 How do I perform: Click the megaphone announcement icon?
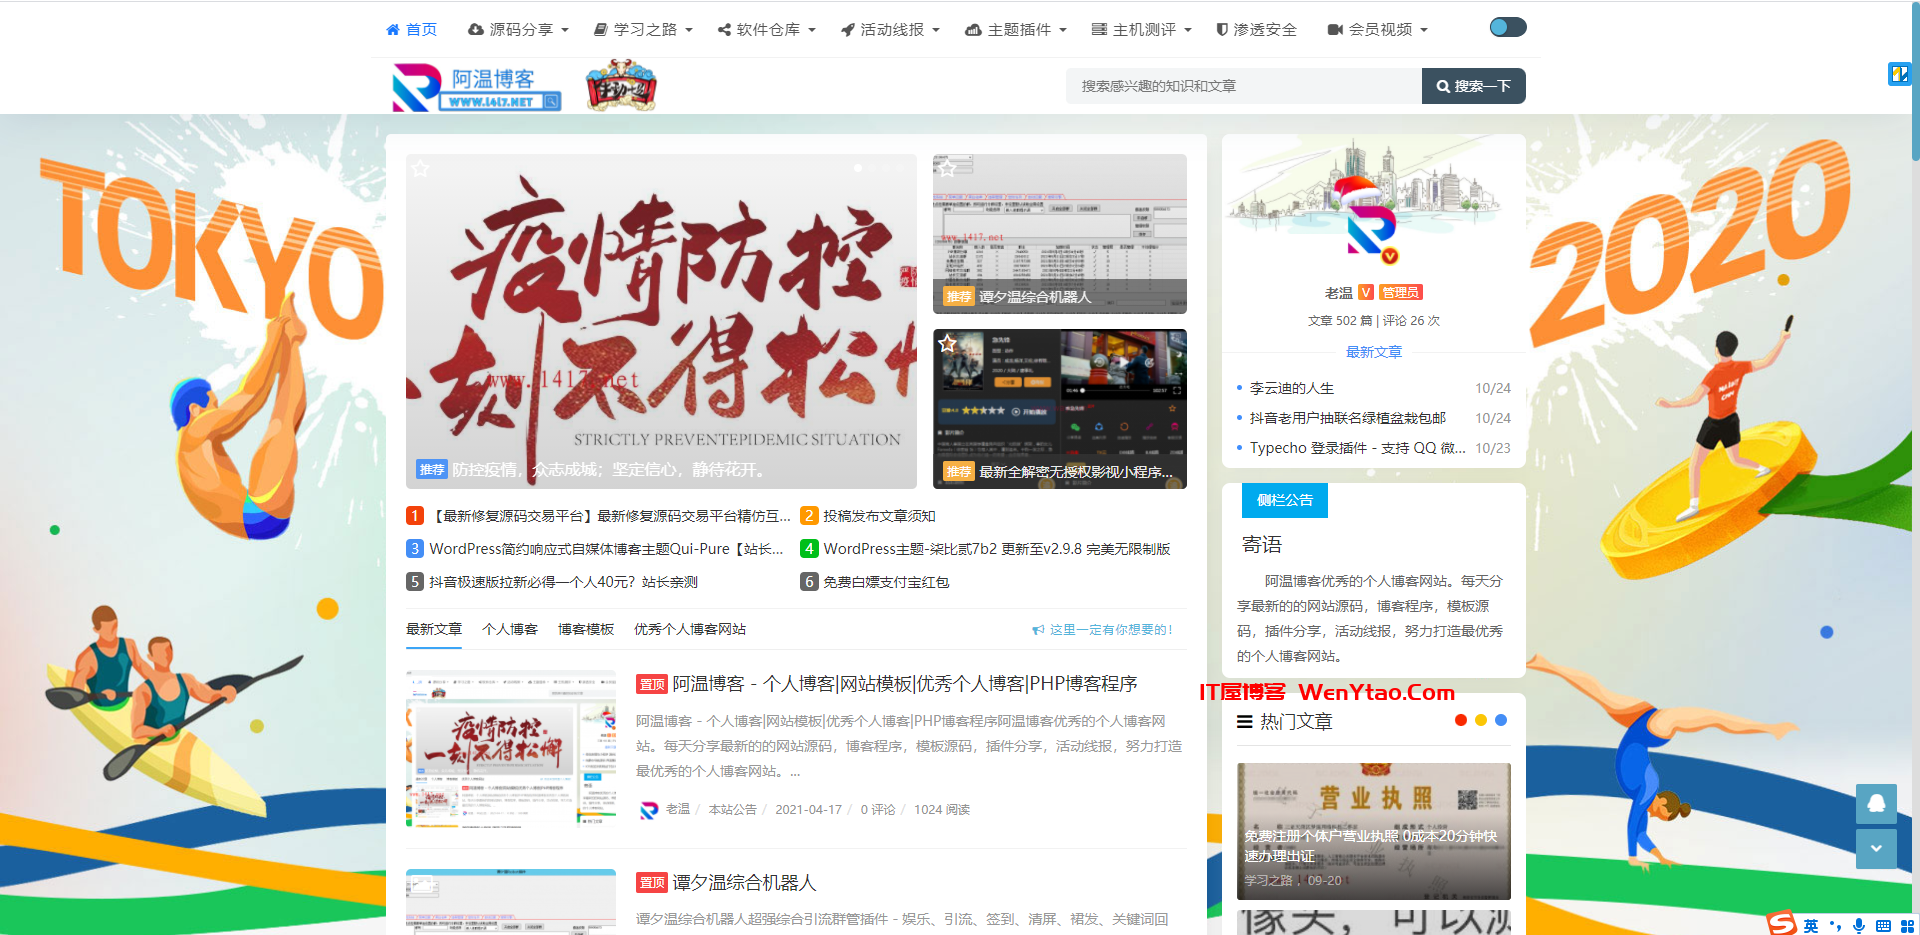tap(1038, 630)
